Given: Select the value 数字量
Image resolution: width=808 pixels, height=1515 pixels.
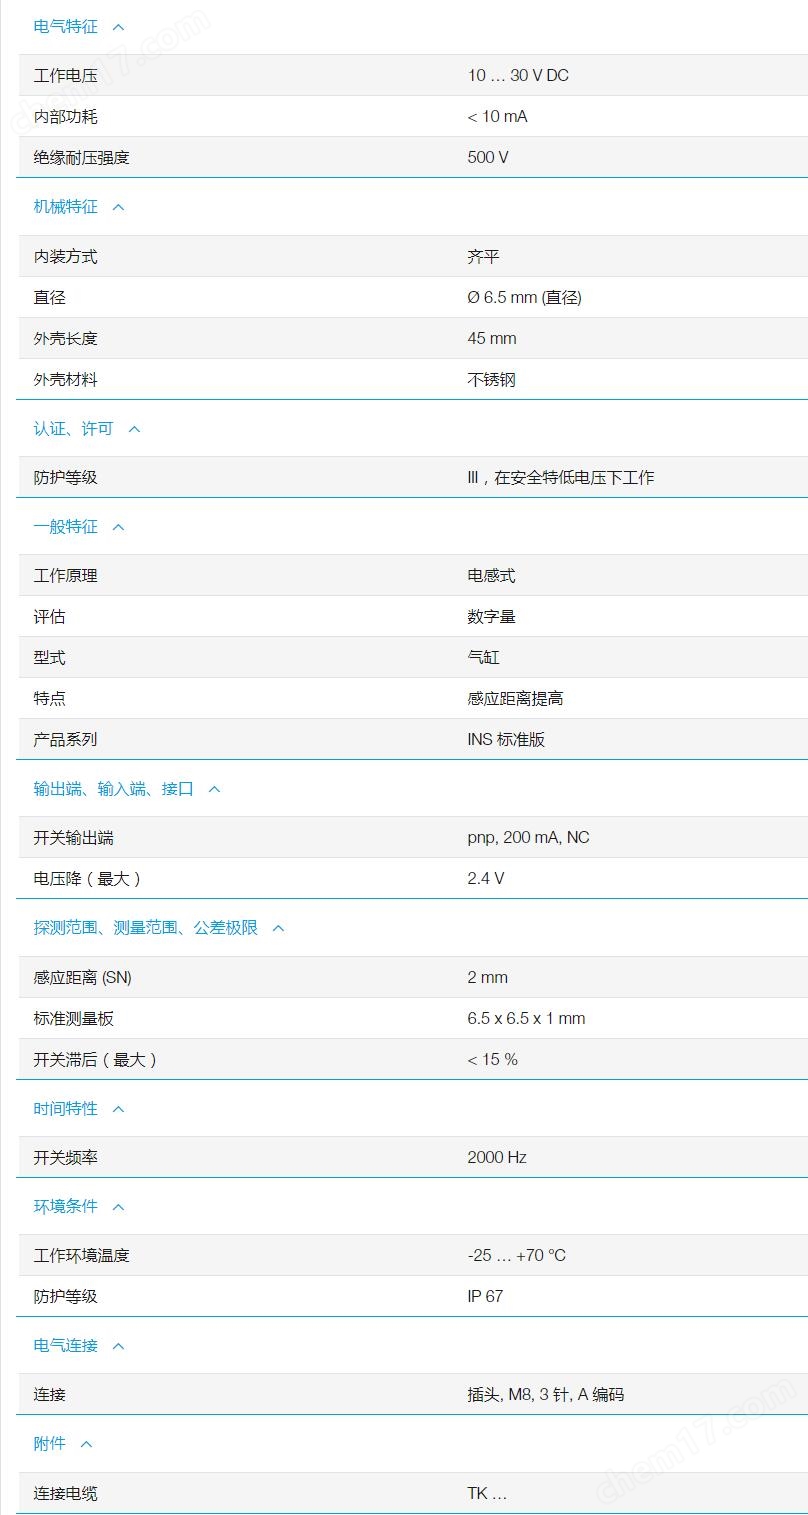Looking at the screenshot, I should tap(491, 617).
